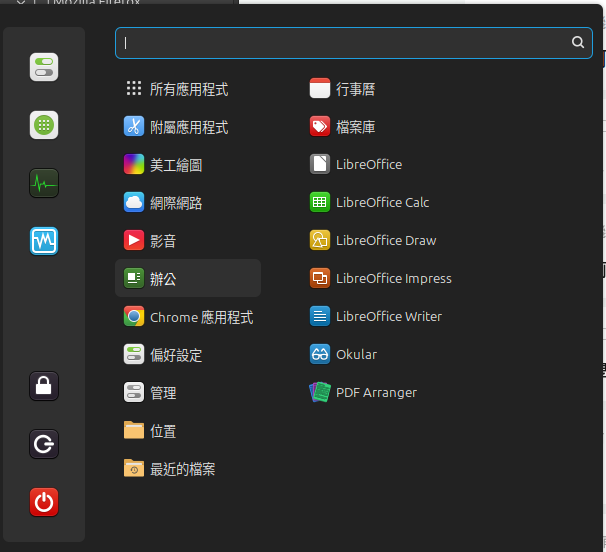Click the rainbow icon for 美工繪圖
Viewport: 606px width, 552px height.
[x=134, y=164]
